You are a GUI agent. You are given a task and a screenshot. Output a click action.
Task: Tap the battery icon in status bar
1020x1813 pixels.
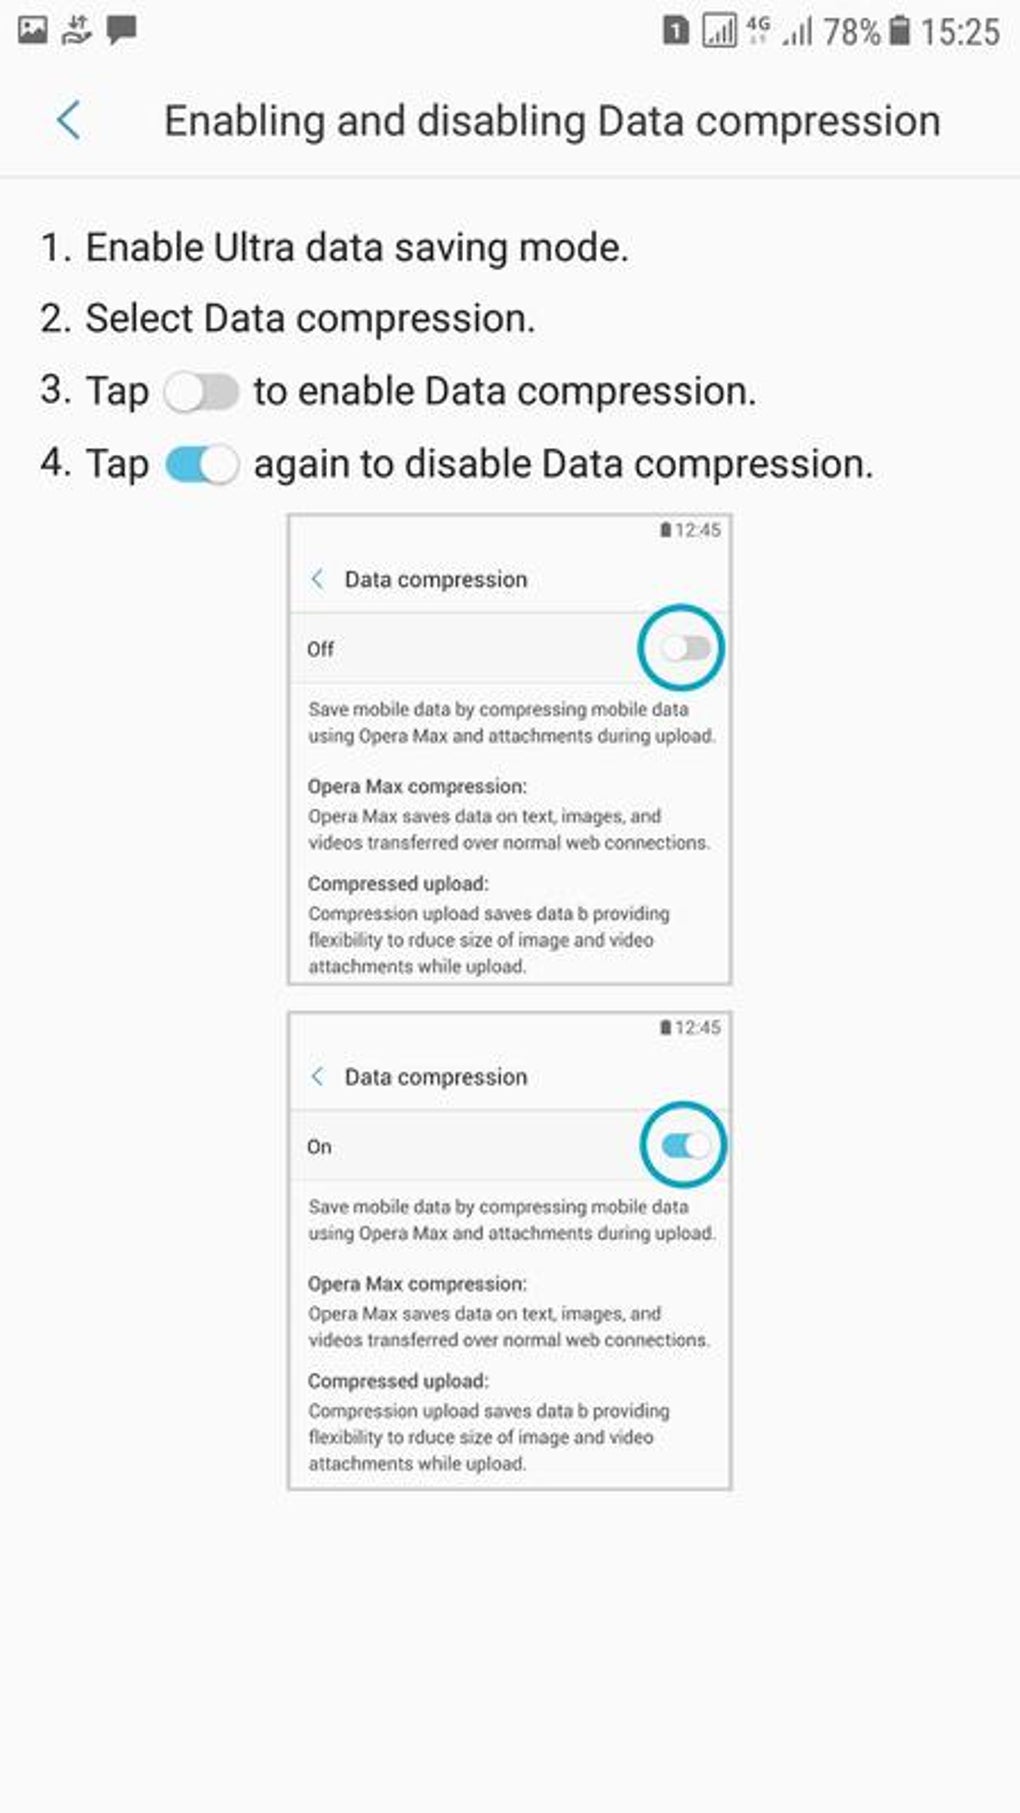900,31
